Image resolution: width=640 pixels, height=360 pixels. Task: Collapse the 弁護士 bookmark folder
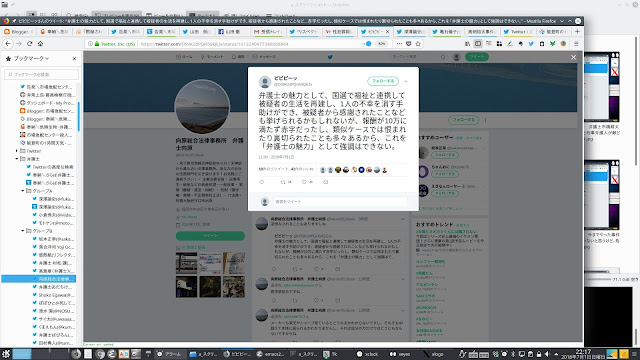click(17, 159)
